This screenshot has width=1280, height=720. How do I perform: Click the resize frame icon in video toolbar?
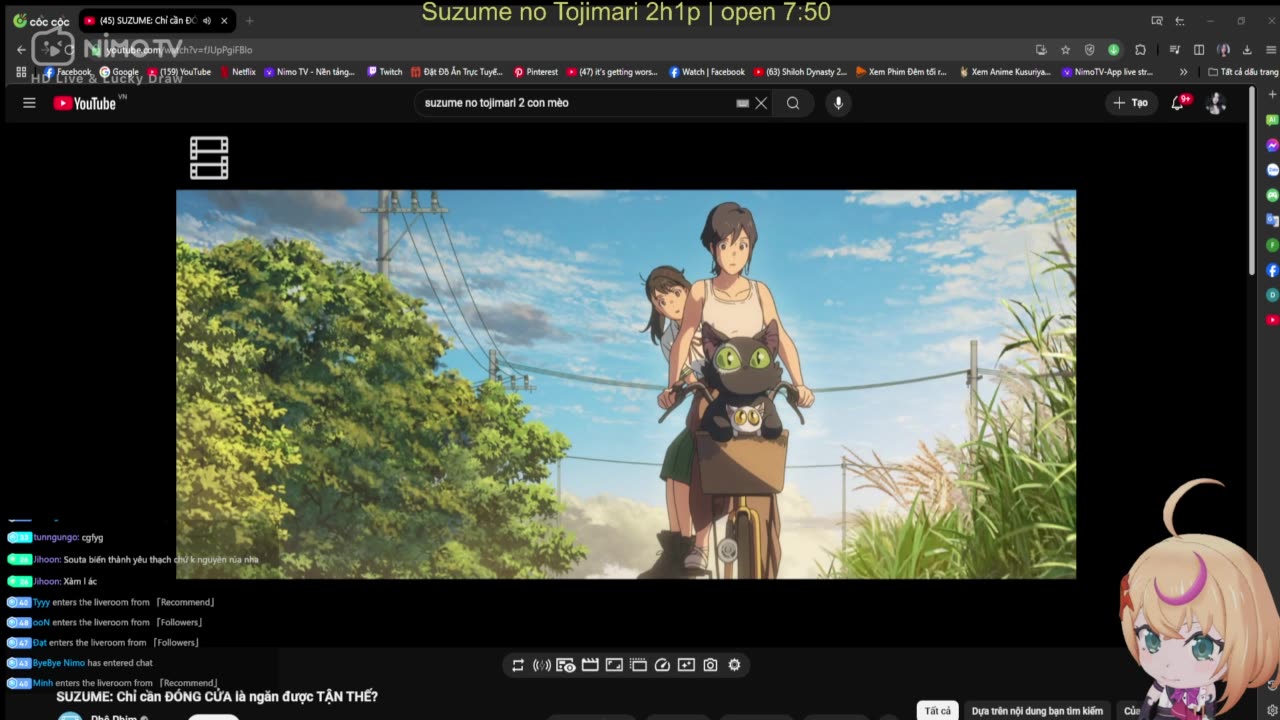(x=614, y=665)
